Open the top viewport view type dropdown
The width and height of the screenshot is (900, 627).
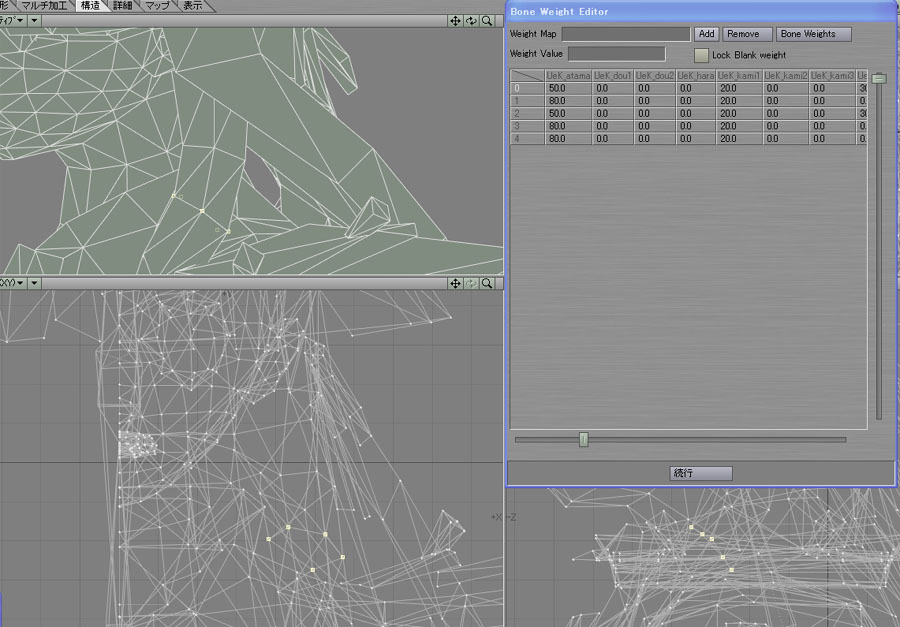pos(11,20)
